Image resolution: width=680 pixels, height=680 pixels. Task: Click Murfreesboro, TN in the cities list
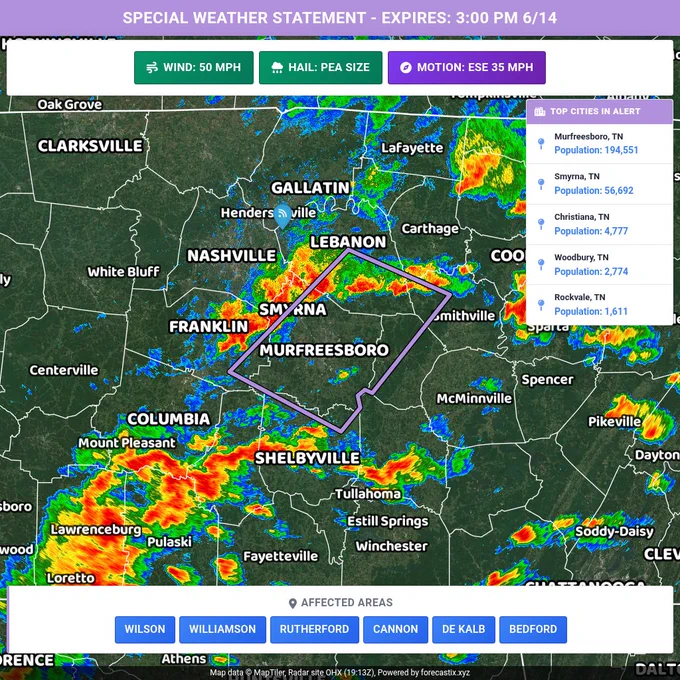588,137
